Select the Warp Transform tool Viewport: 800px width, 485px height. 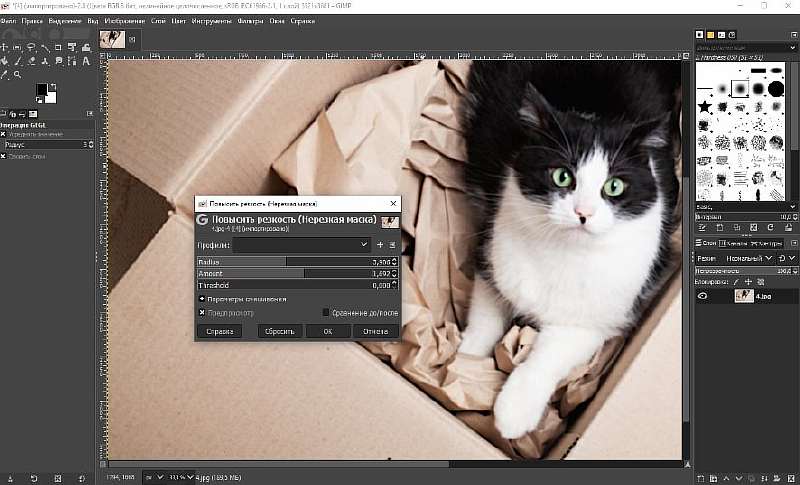86,47
